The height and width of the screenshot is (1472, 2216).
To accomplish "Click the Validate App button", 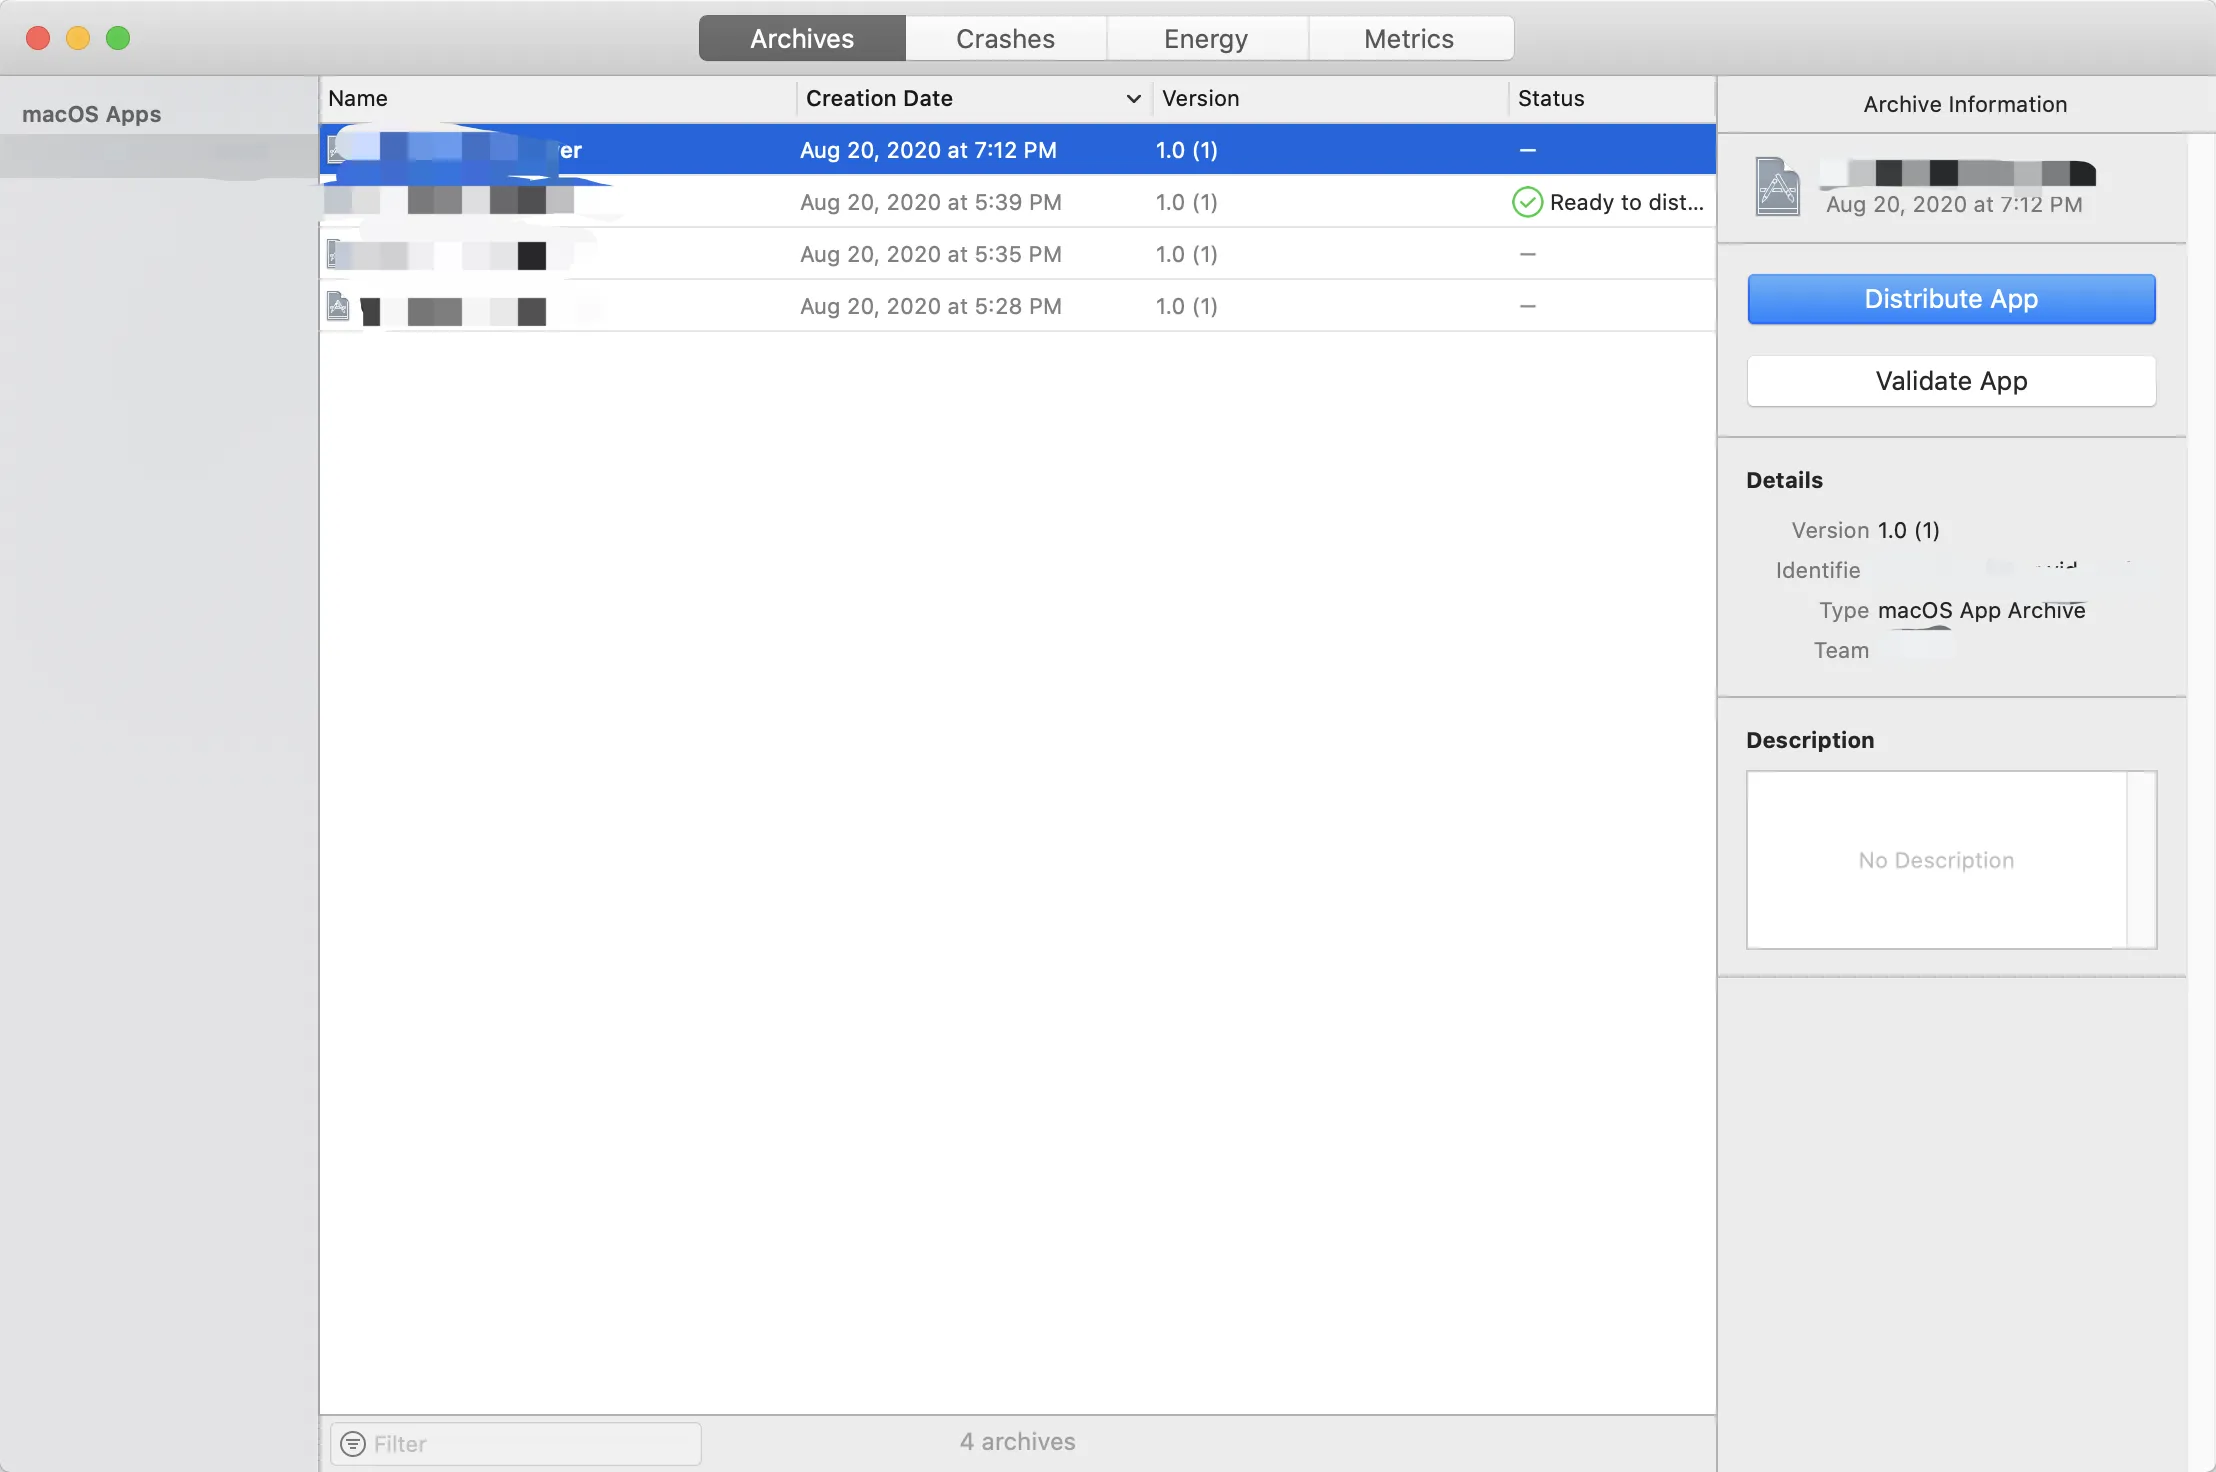I will (1951, 380).
